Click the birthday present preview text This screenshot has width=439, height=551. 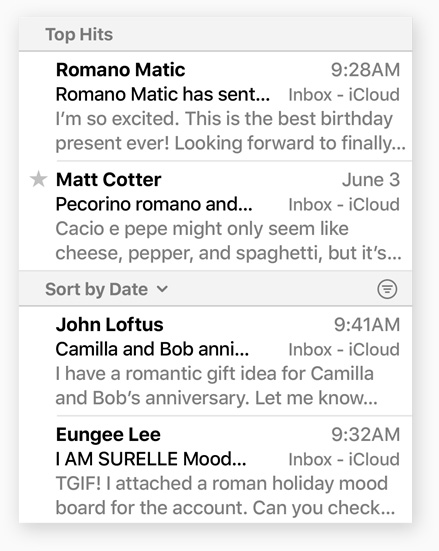pos(231,131)
